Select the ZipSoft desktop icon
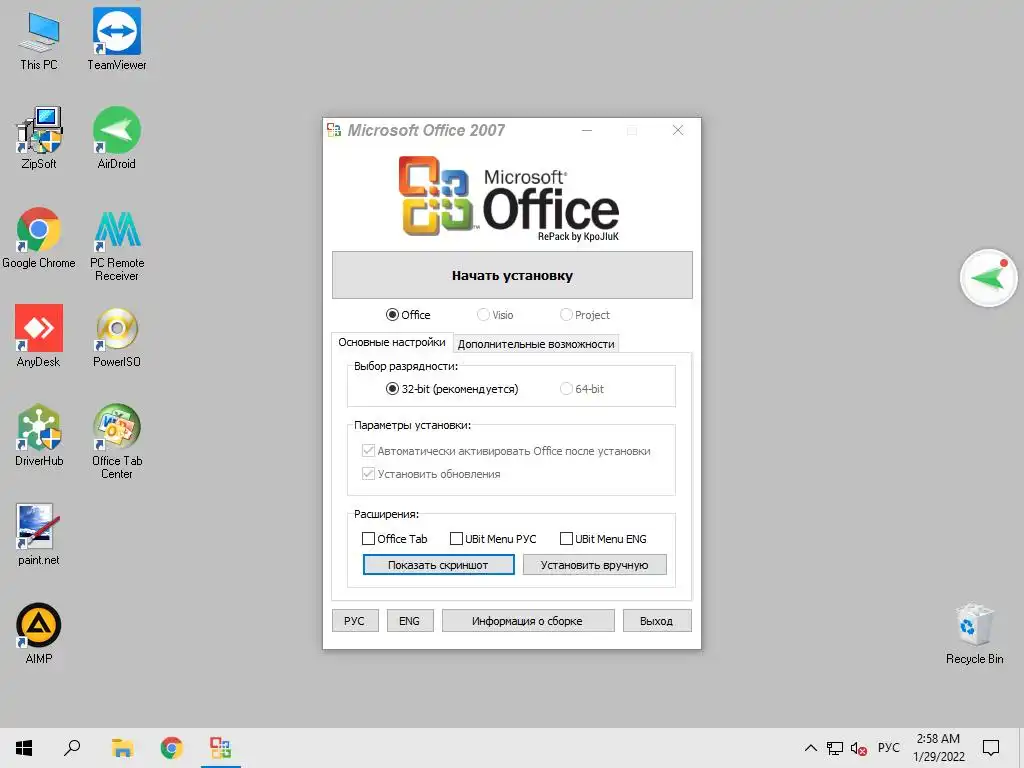 tap(39, 139)
